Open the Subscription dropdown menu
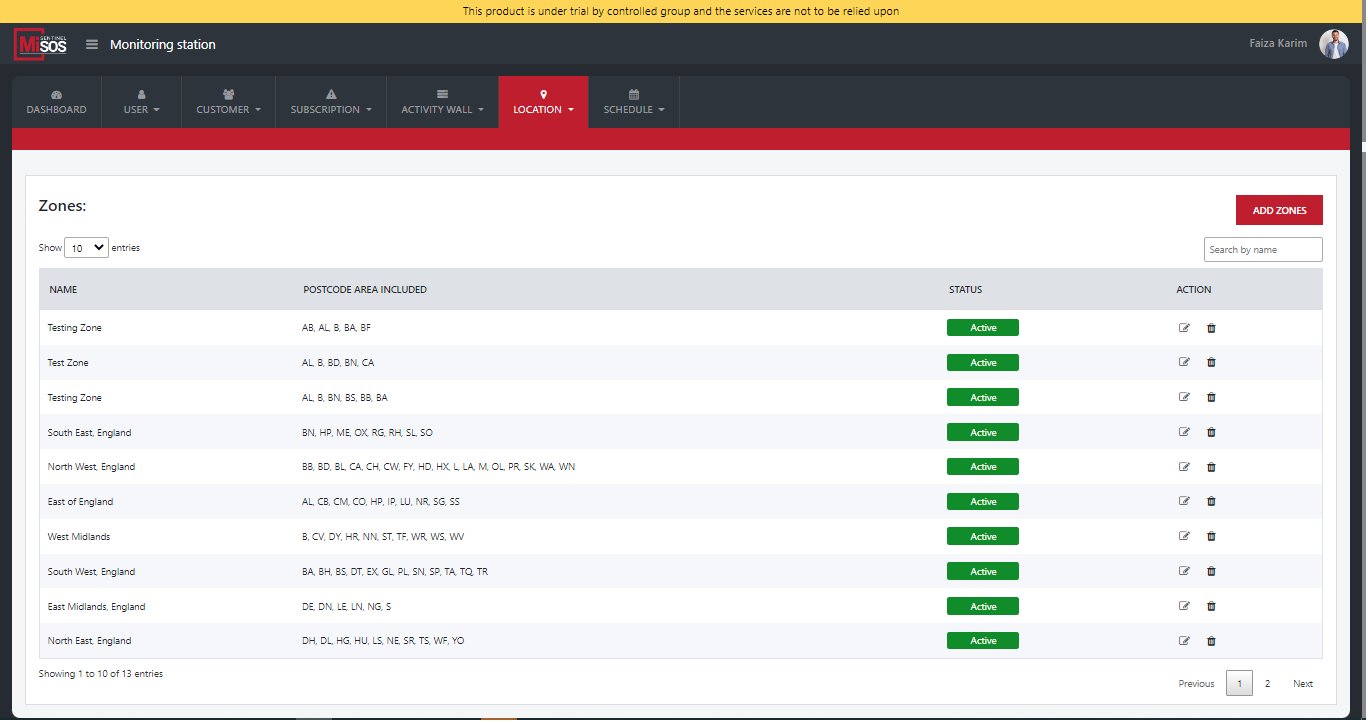 [x=331, y=102]
